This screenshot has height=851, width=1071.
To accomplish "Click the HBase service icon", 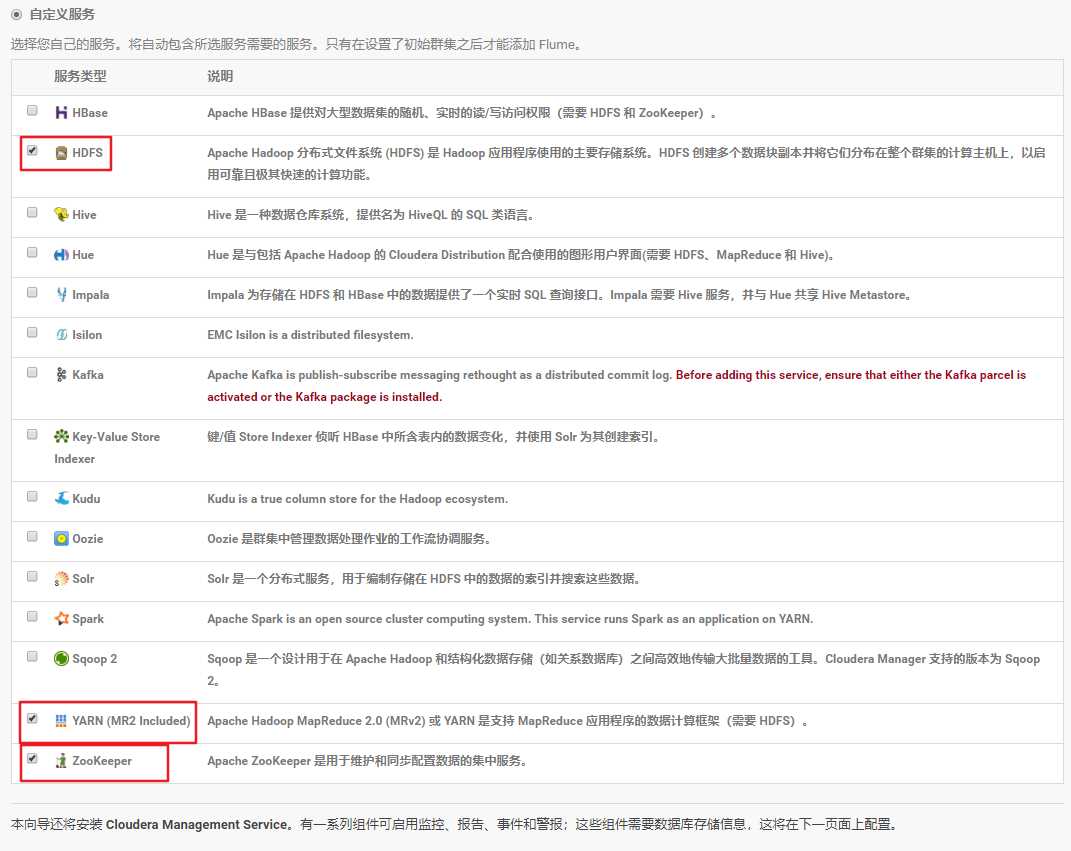I will (61, 113).
